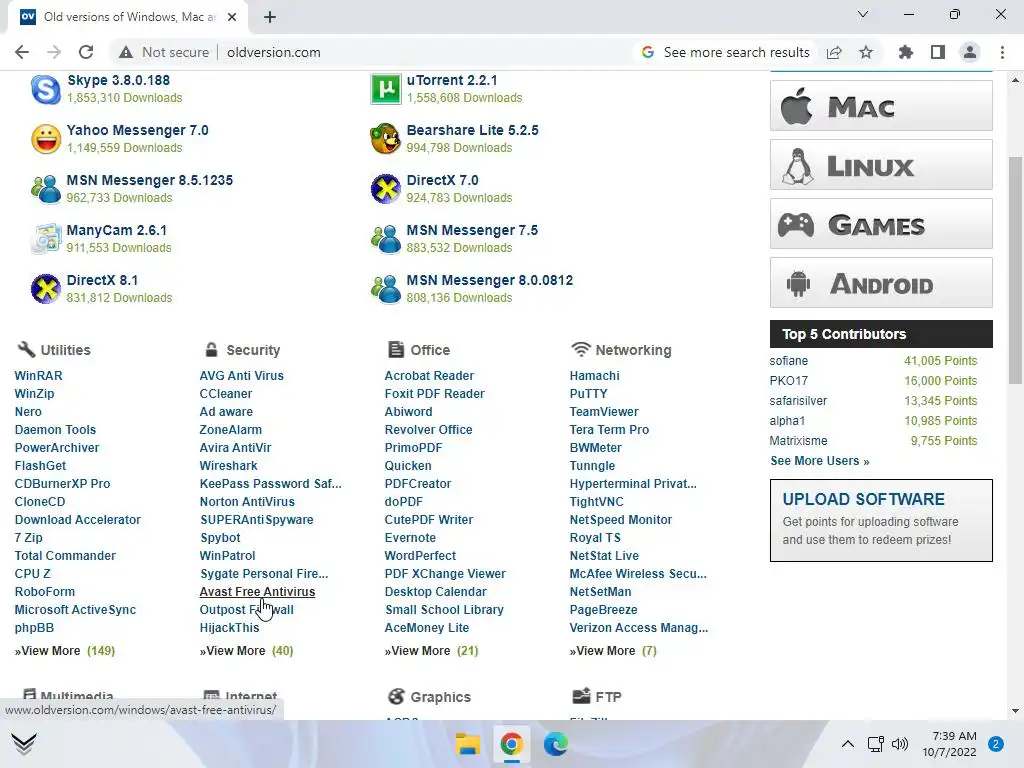This screenshot has width=1024, height=768.
Task: Click the MSN Messenger 8.0.0812 icon
Action: pos(386,289)
